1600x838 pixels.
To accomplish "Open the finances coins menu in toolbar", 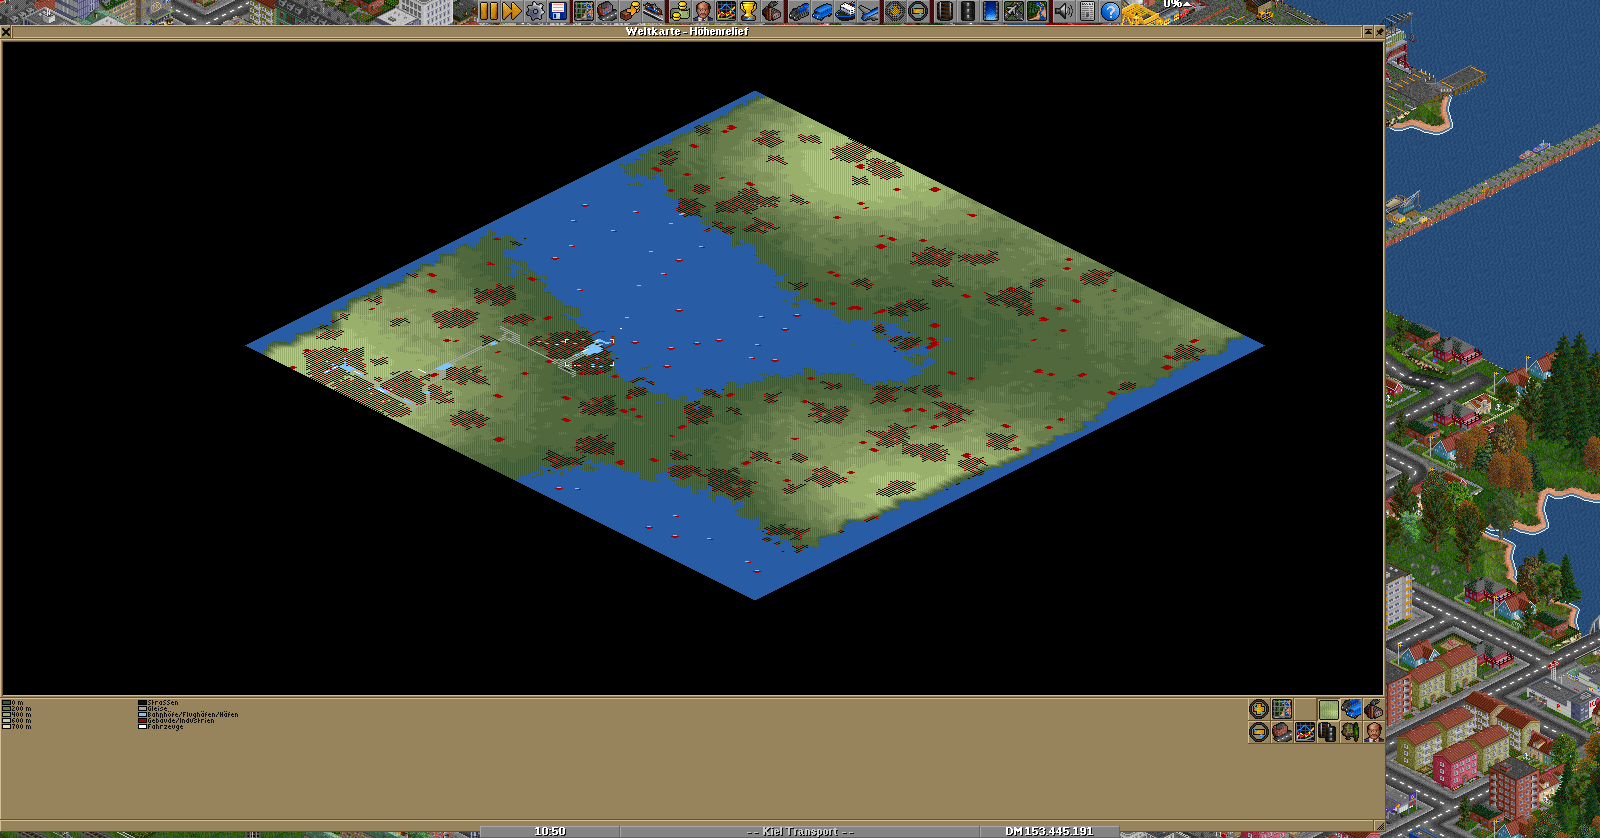I will [x=680, y=11].
